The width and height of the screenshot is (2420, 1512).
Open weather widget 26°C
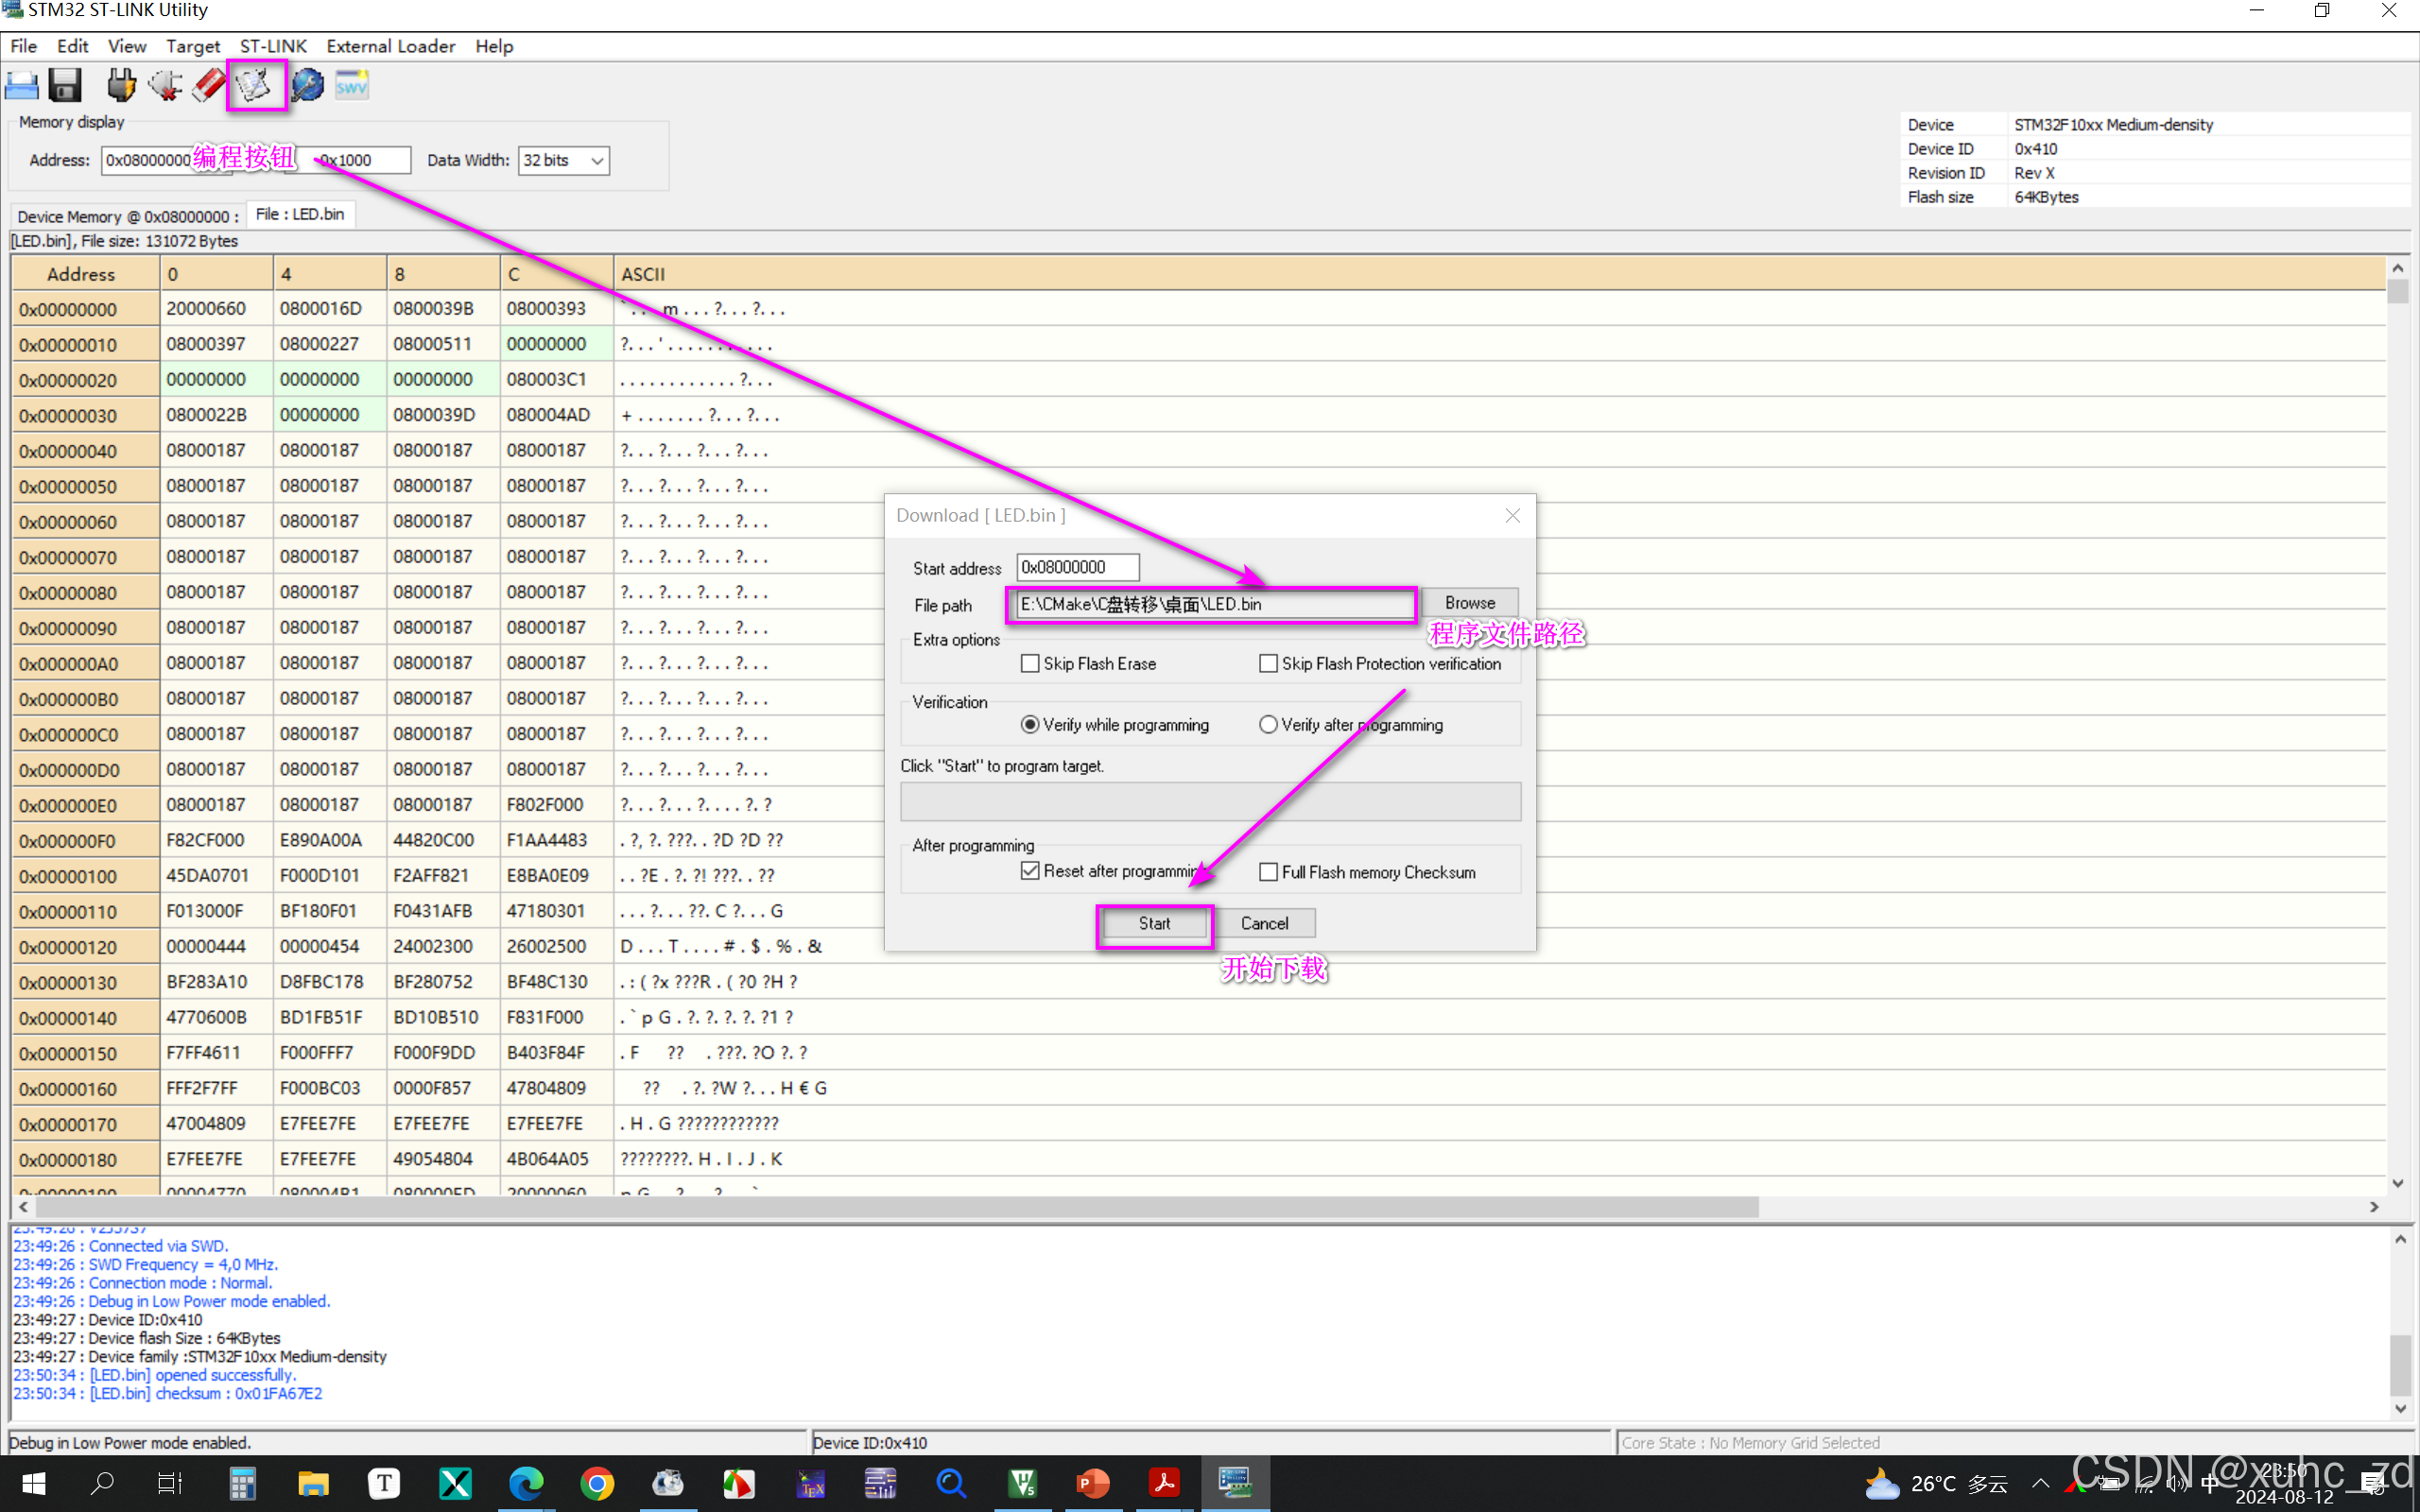tap(1936, 1484)
